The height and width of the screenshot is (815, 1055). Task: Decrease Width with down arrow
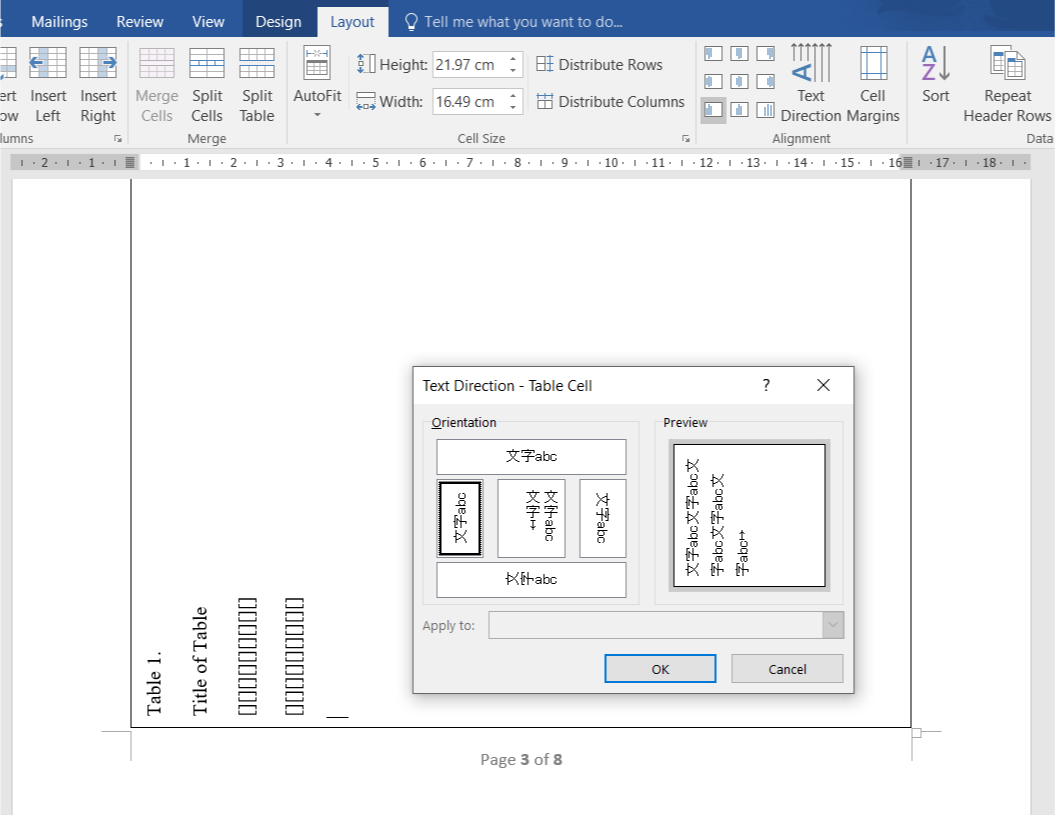[x=513, y=108]
